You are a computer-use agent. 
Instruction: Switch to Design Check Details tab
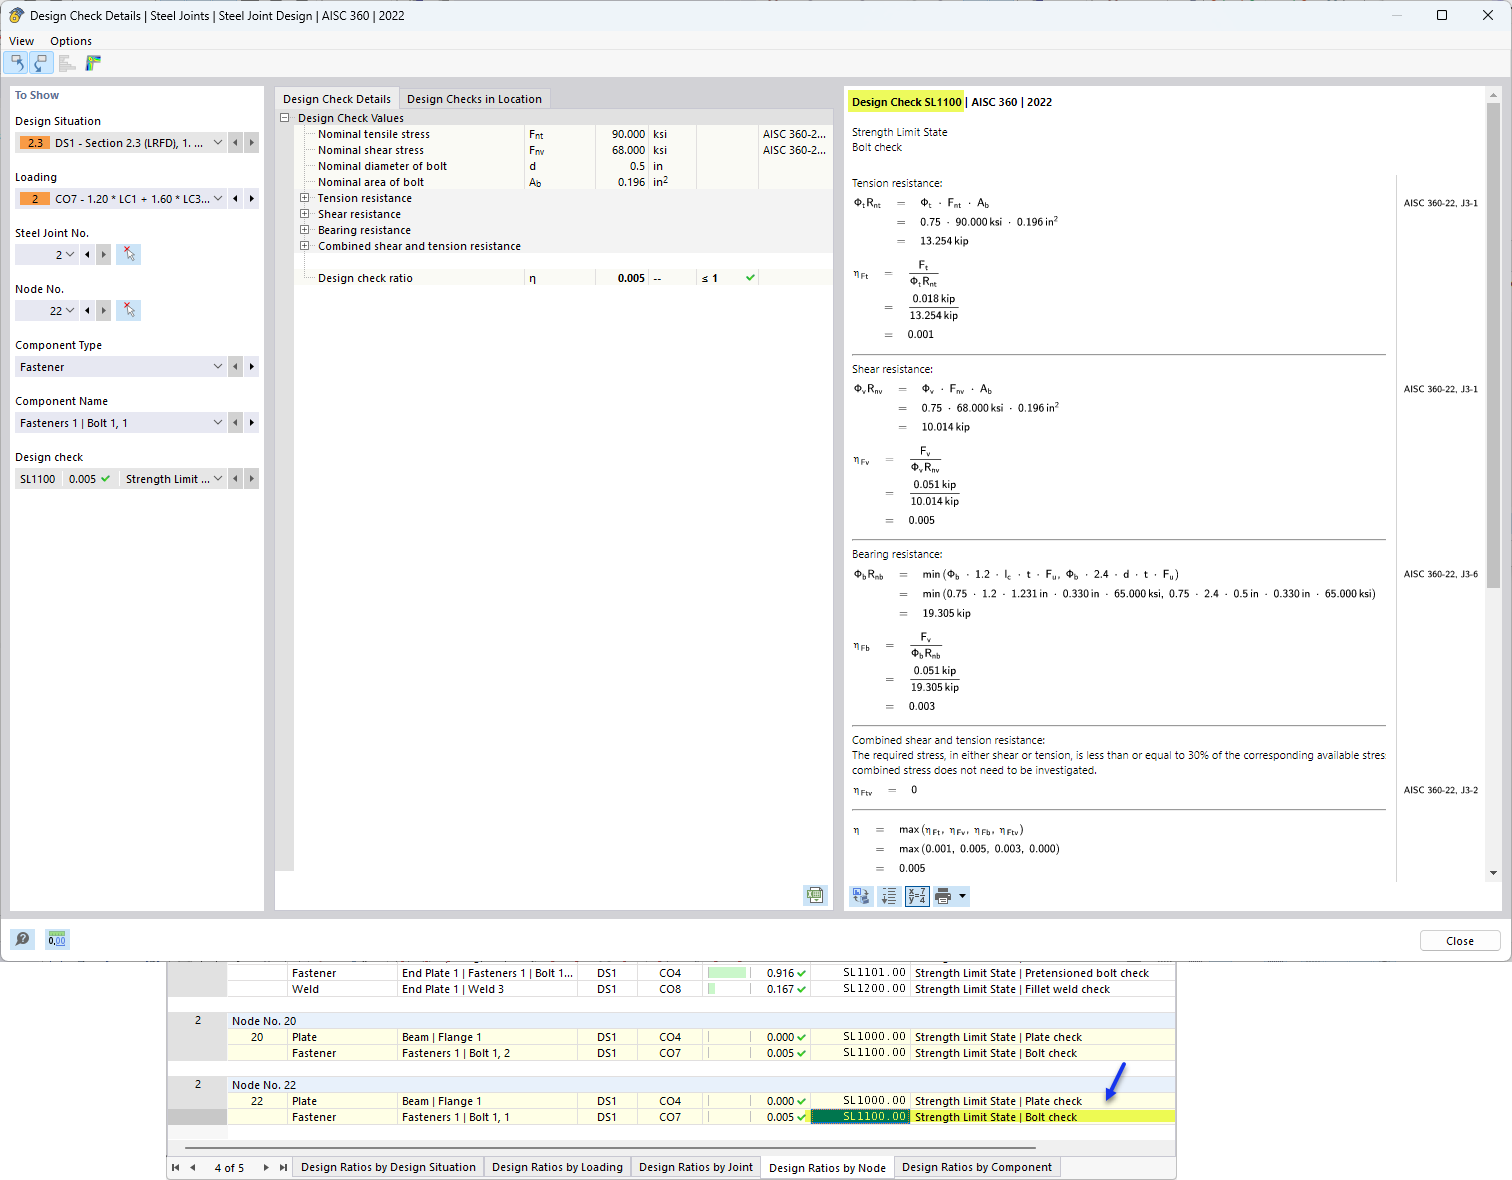point(337,99)
